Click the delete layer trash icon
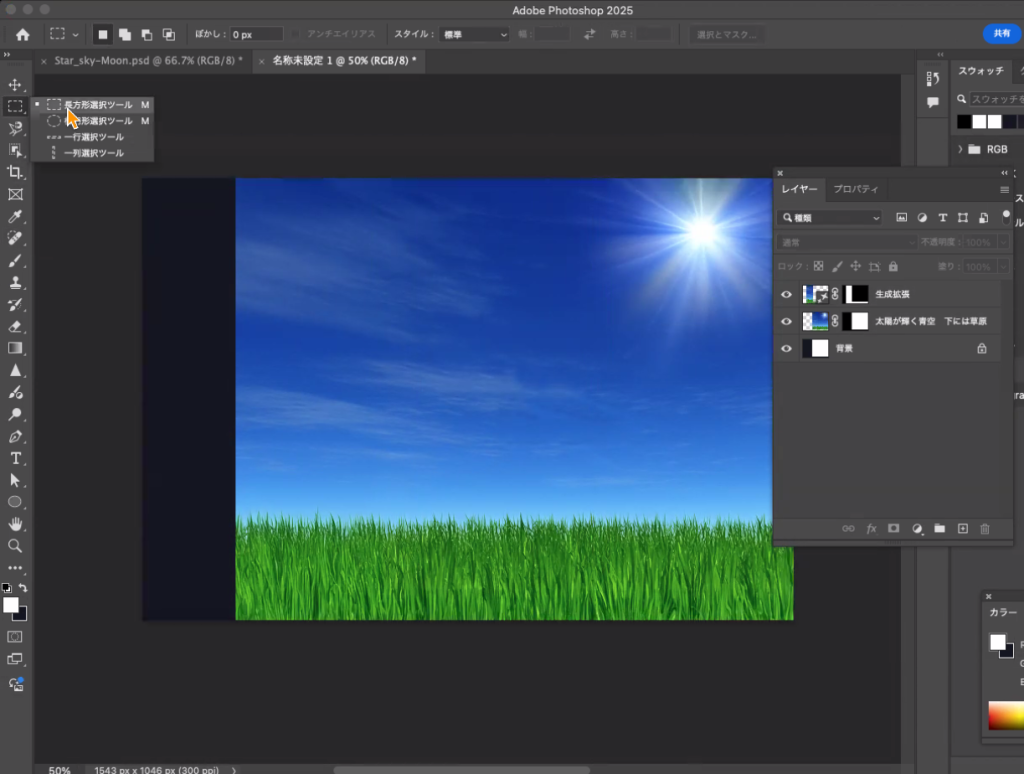 click(985, 528)
